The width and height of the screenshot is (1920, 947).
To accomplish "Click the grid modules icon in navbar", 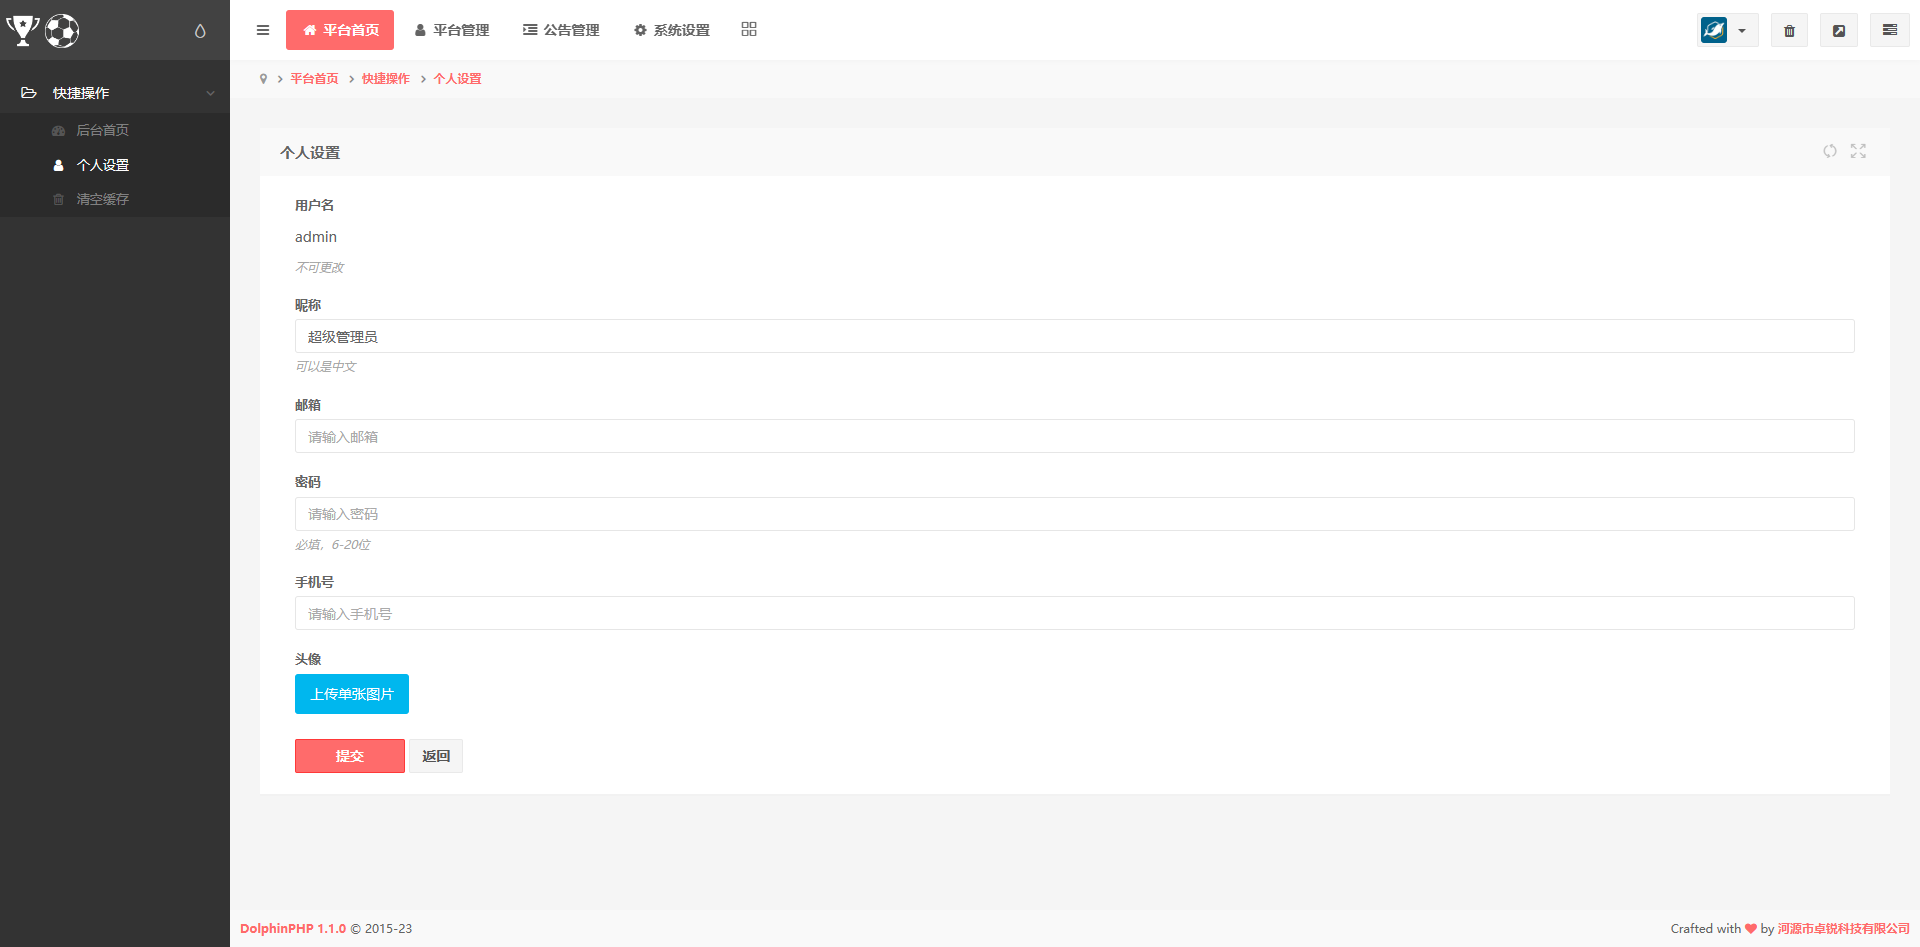I will point(749,30).
